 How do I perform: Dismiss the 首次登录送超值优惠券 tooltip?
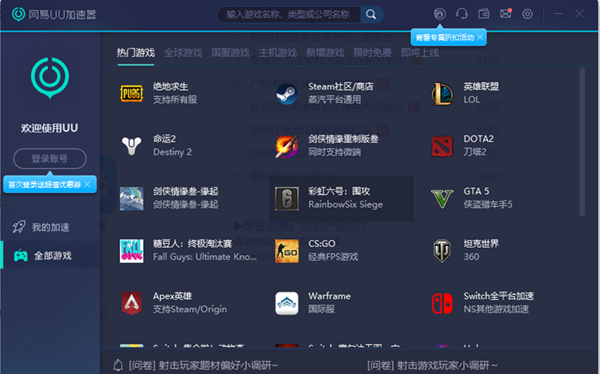coord(87,185)
